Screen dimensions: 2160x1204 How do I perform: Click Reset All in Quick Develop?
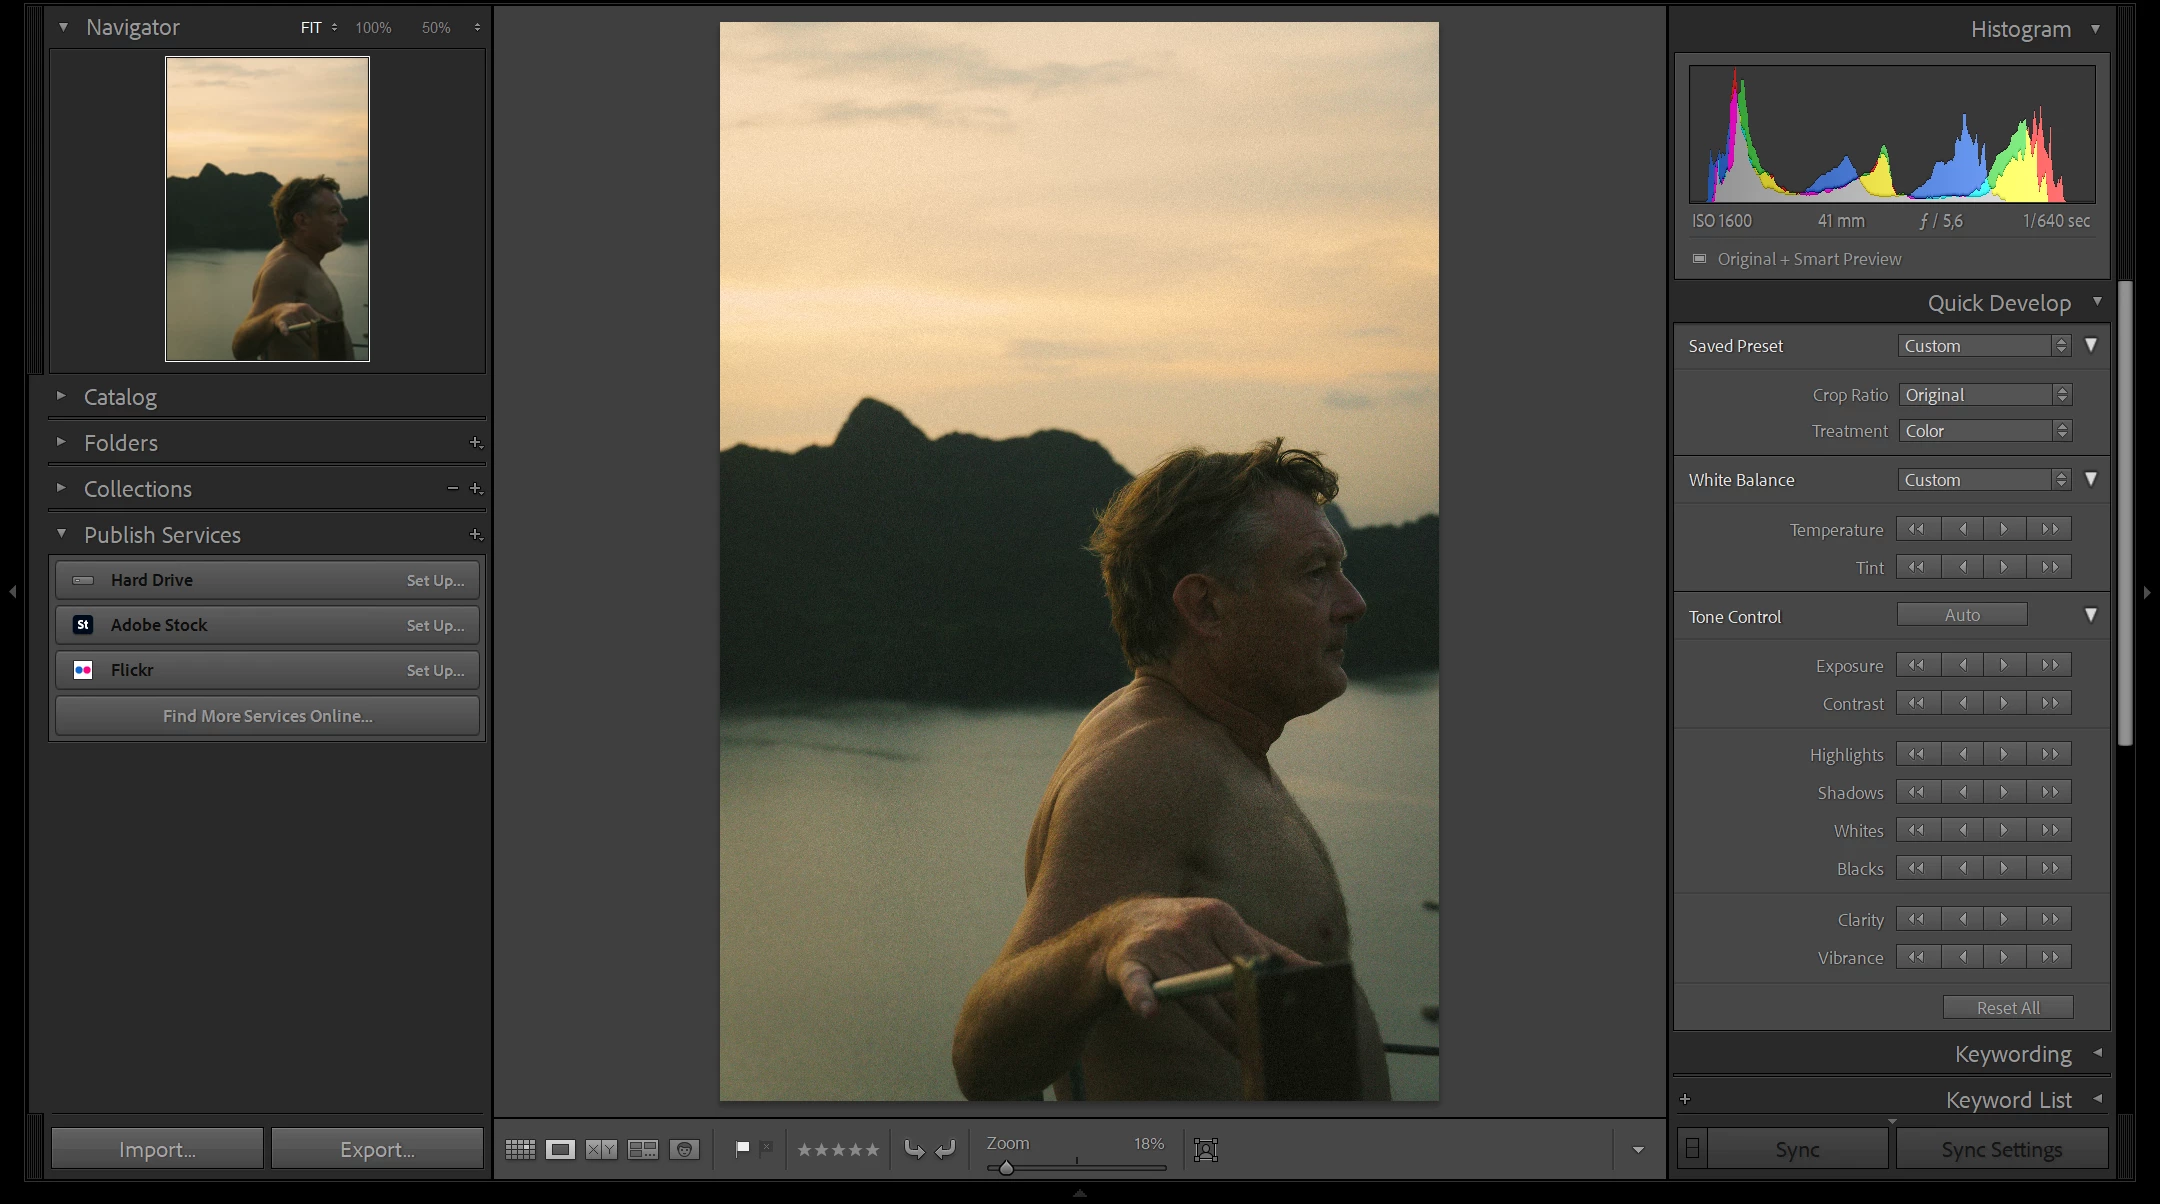click(2007, 1008)
